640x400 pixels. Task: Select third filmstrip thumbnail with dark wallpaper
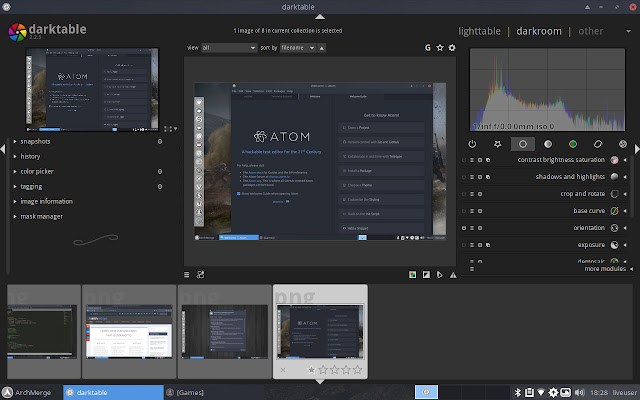[224, 332]
